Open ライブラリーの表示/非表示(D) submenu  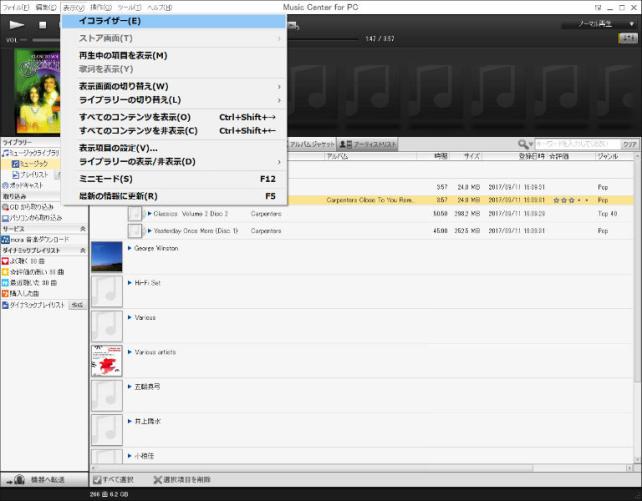coord(174,162)
